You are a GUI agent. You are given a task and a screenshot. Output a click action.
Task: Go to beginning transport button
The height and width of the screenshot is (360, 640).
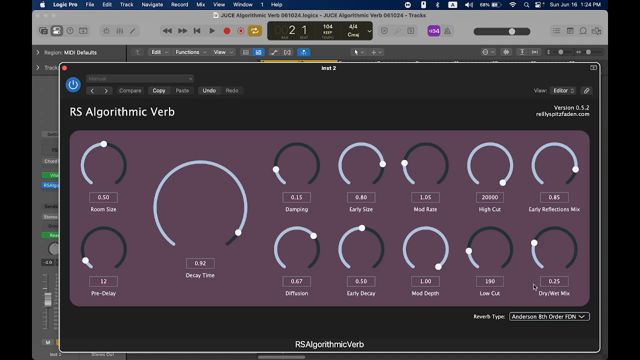(x=197, y=31)
